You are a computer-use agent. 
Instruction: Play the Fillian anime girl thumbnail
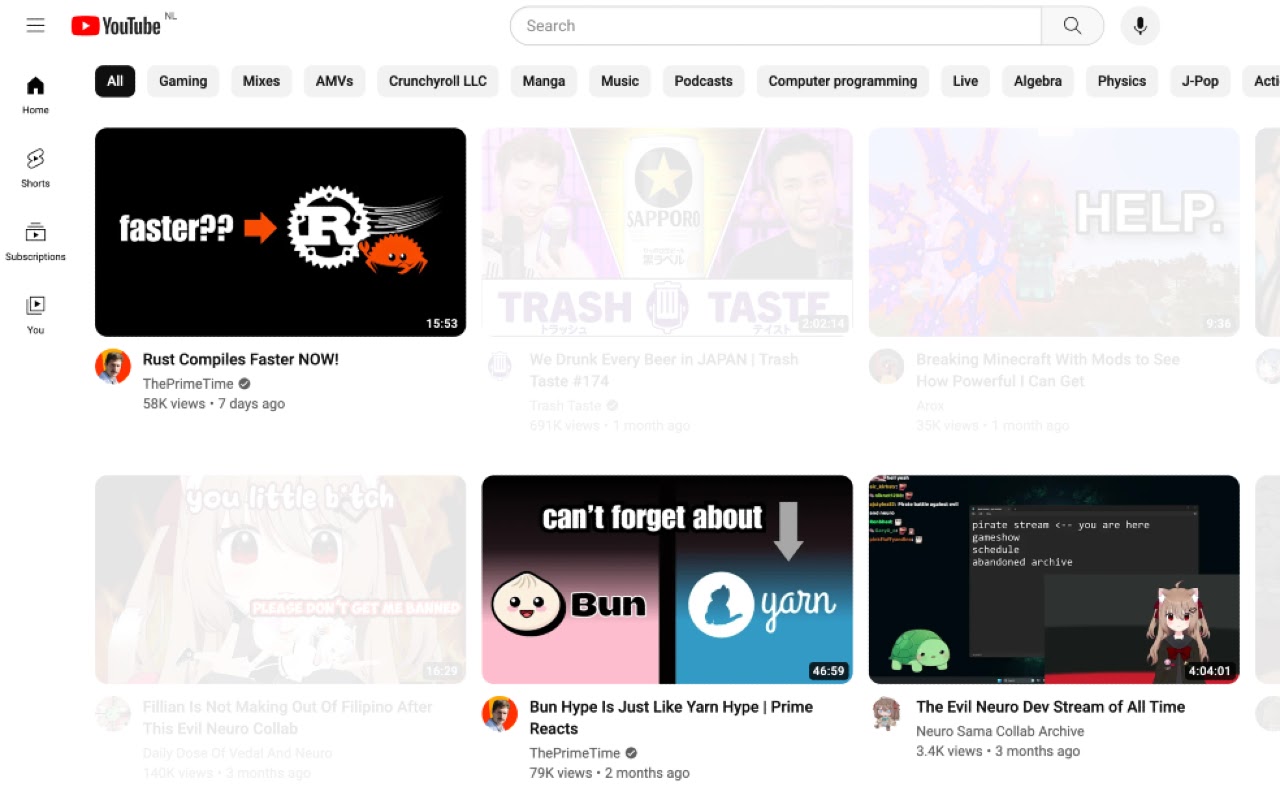tap(280, 579)
